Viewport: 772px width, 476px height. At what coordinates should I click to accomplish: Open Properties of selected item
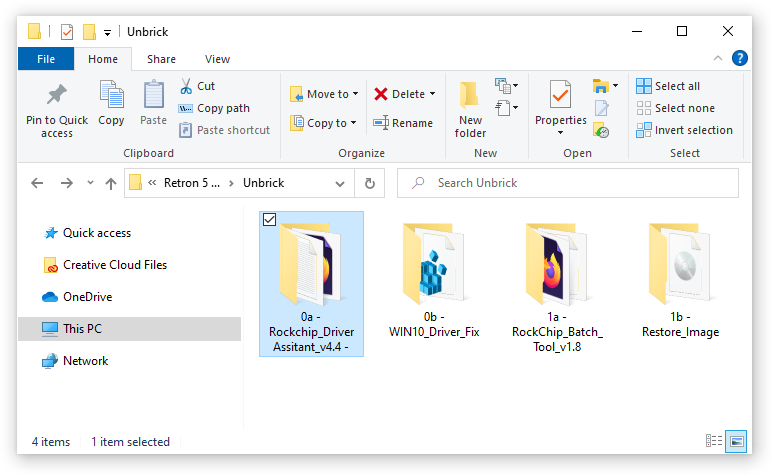[x=561, y=102]
